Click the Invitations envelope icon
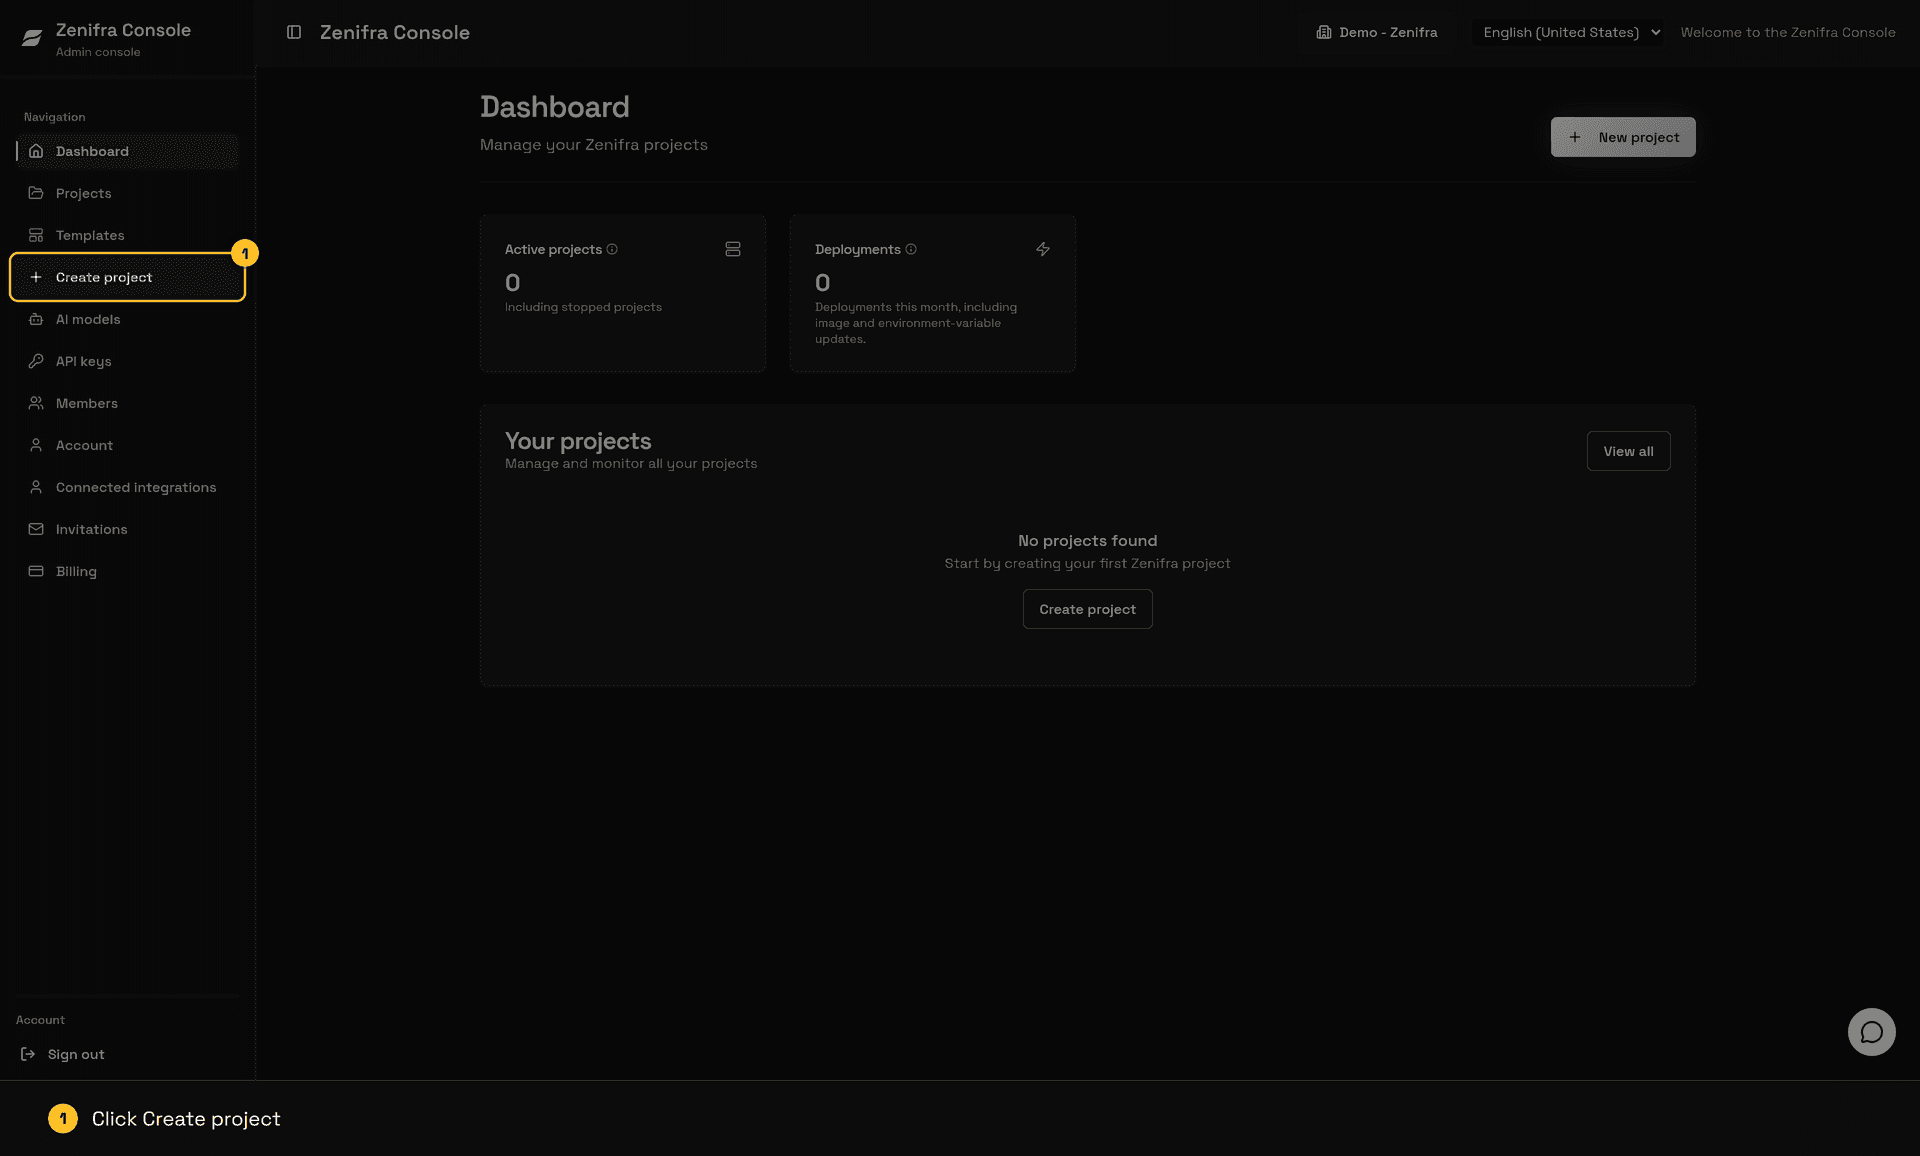This screenshot has height=1156, width=1920. (x=36, y=529)
